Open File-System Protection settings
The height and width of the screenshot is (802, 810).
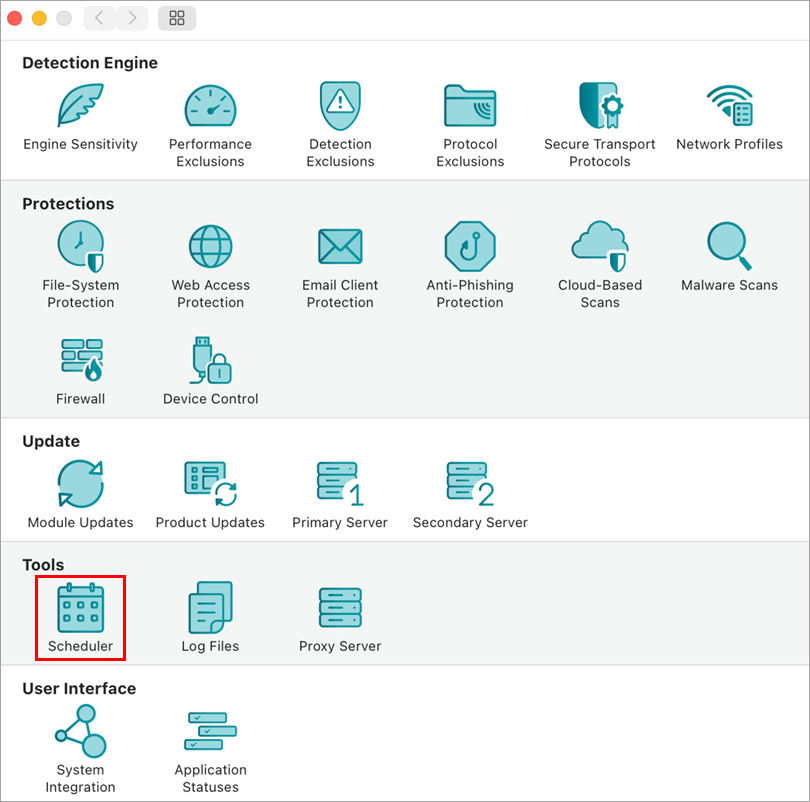[x=80, y=246]
